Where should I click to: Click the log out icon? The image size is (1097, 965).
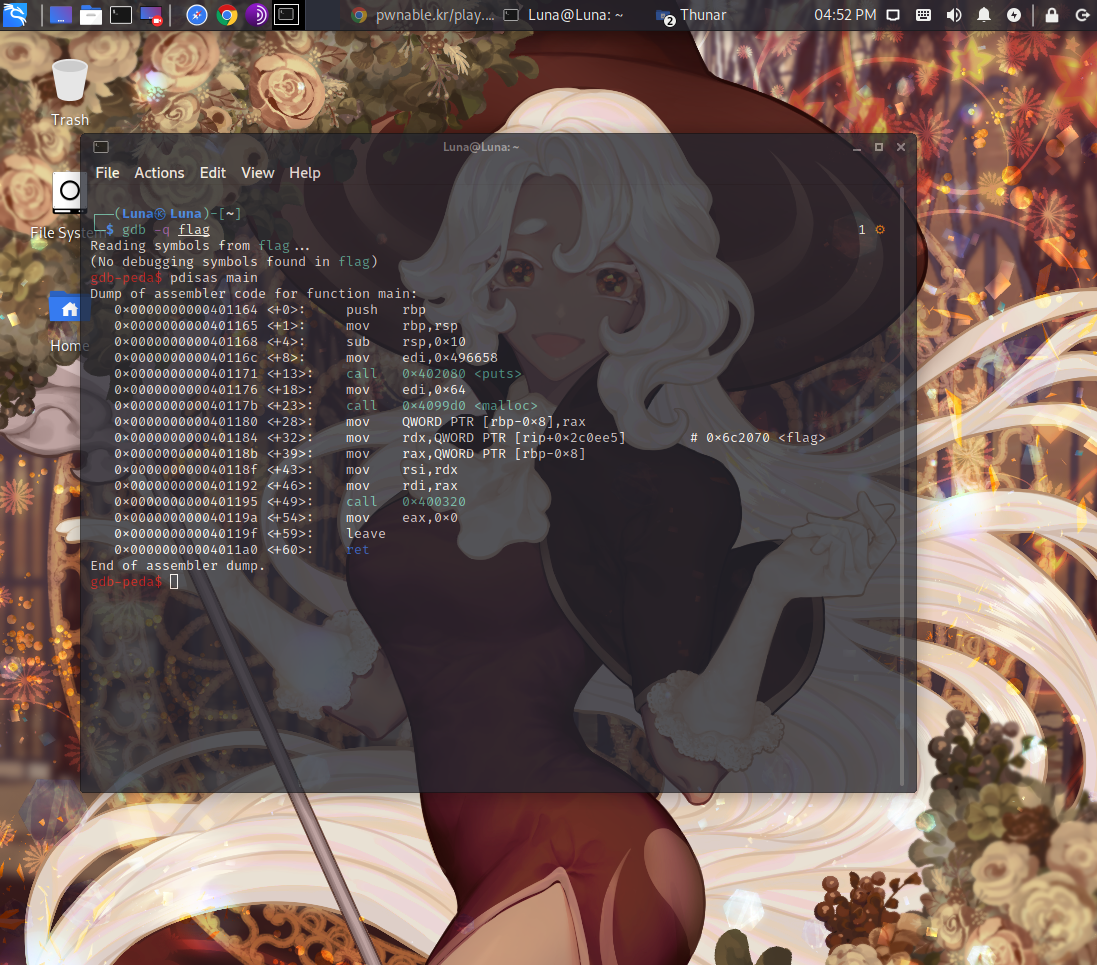[x=1081, y=15]
